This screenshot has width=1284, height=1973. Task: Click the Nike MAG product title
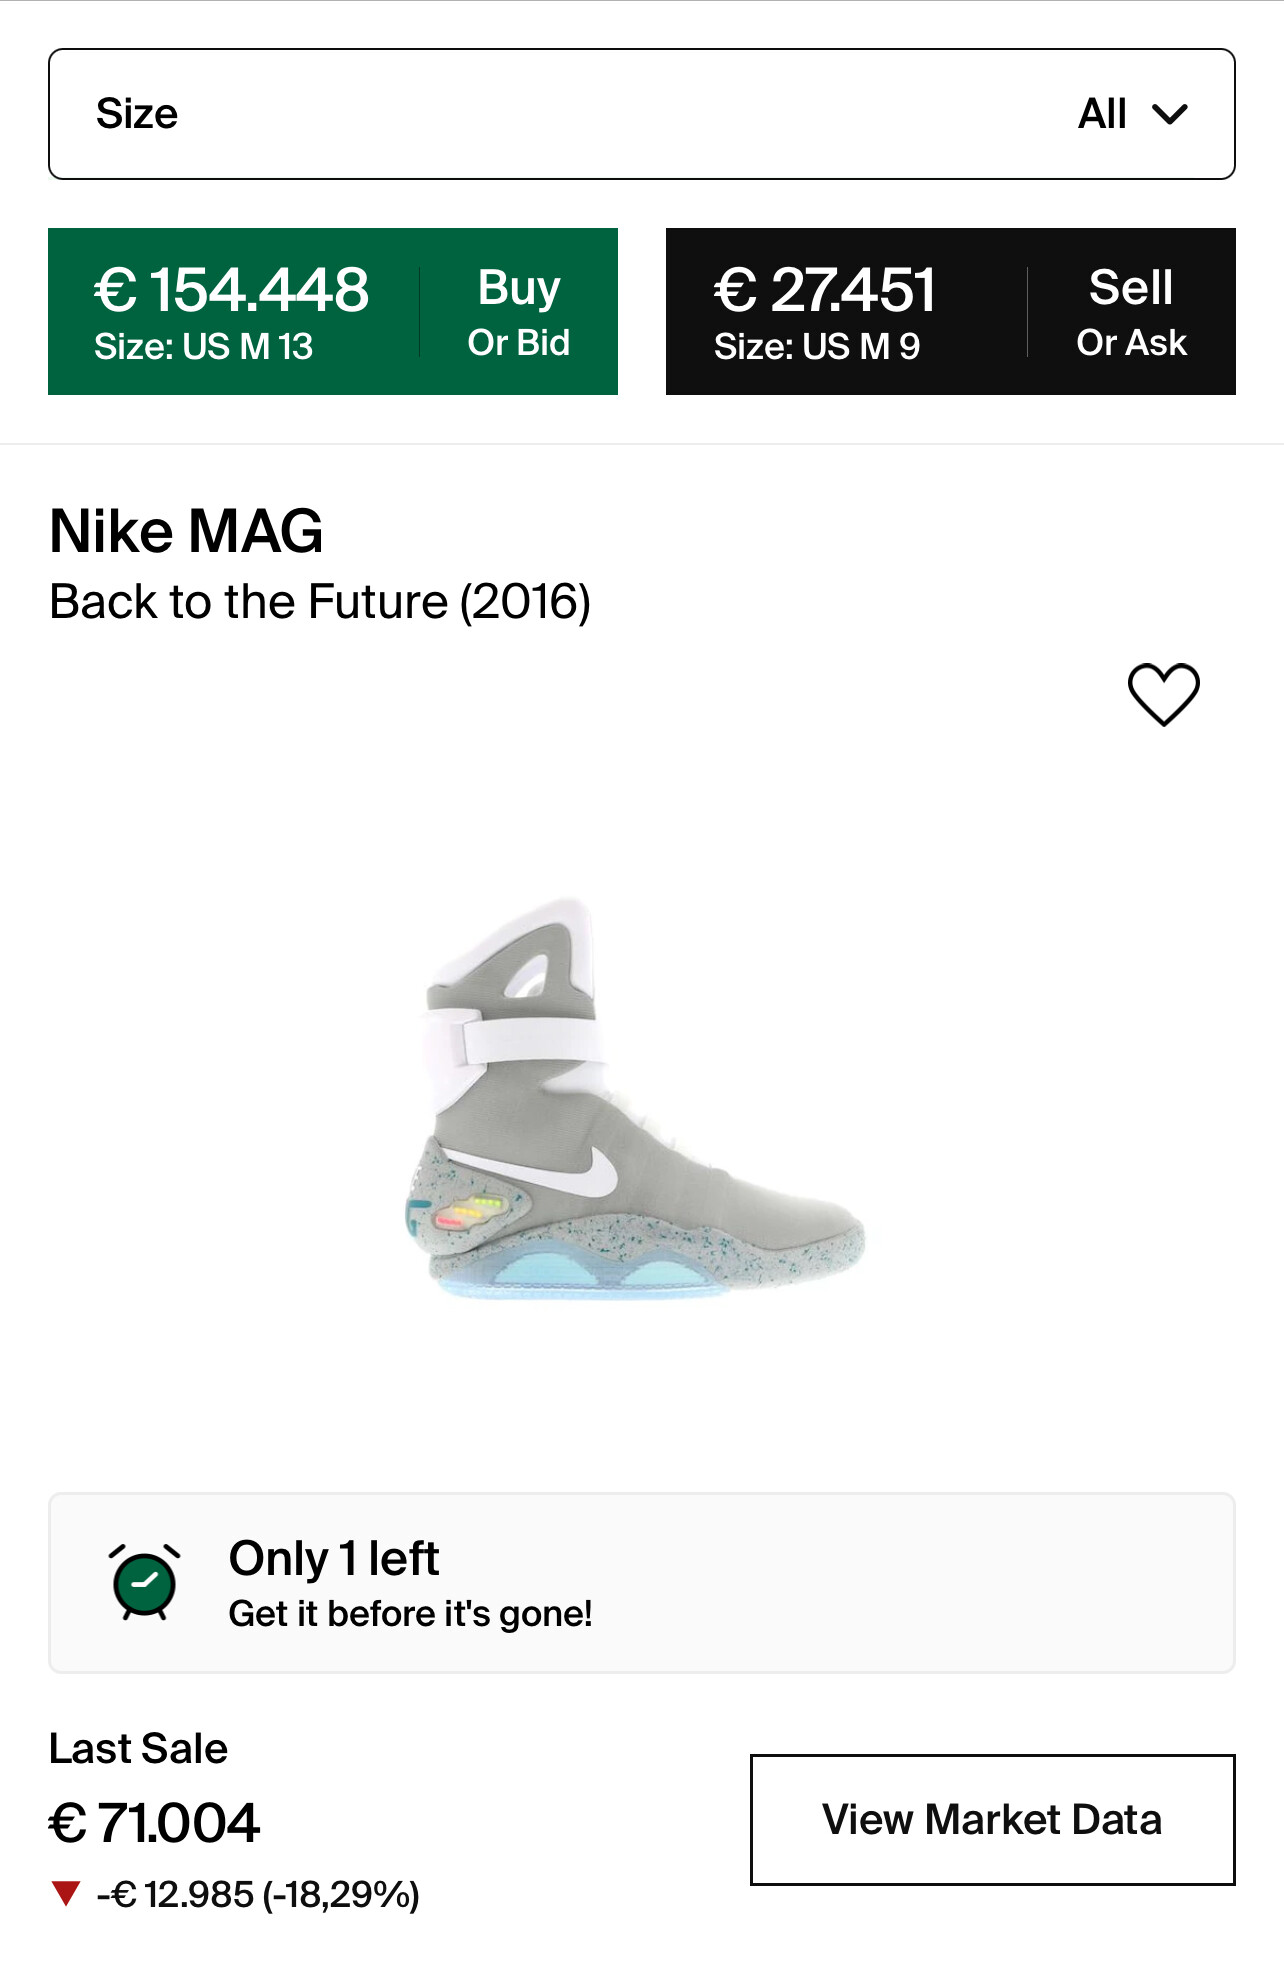click(x=187, y=530)
